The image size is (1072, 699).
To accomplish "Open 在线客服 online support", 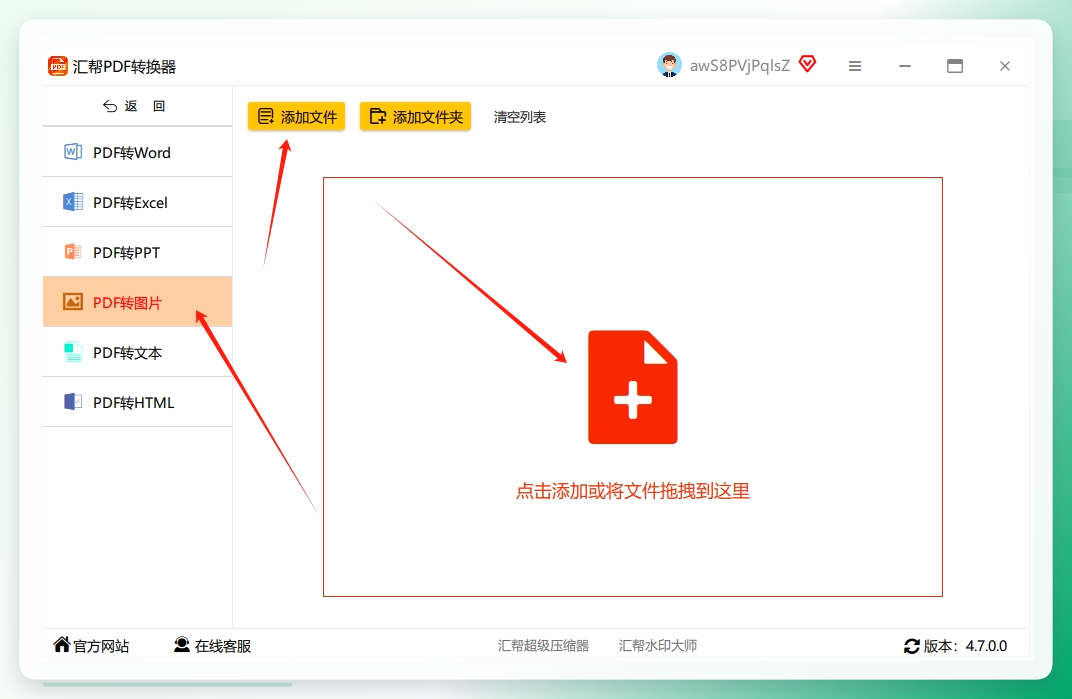I will coord(212,646).
